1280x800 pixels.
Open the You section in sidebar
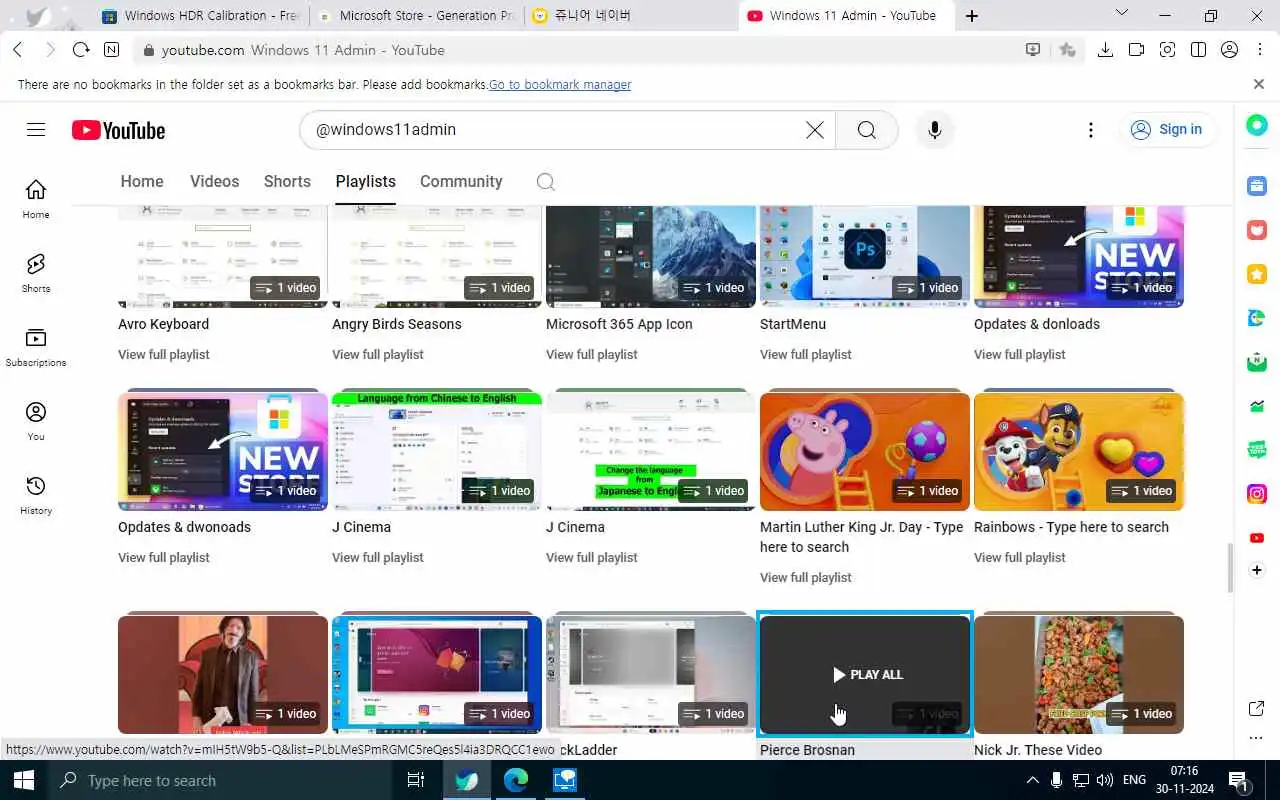(x=36, y=421)
